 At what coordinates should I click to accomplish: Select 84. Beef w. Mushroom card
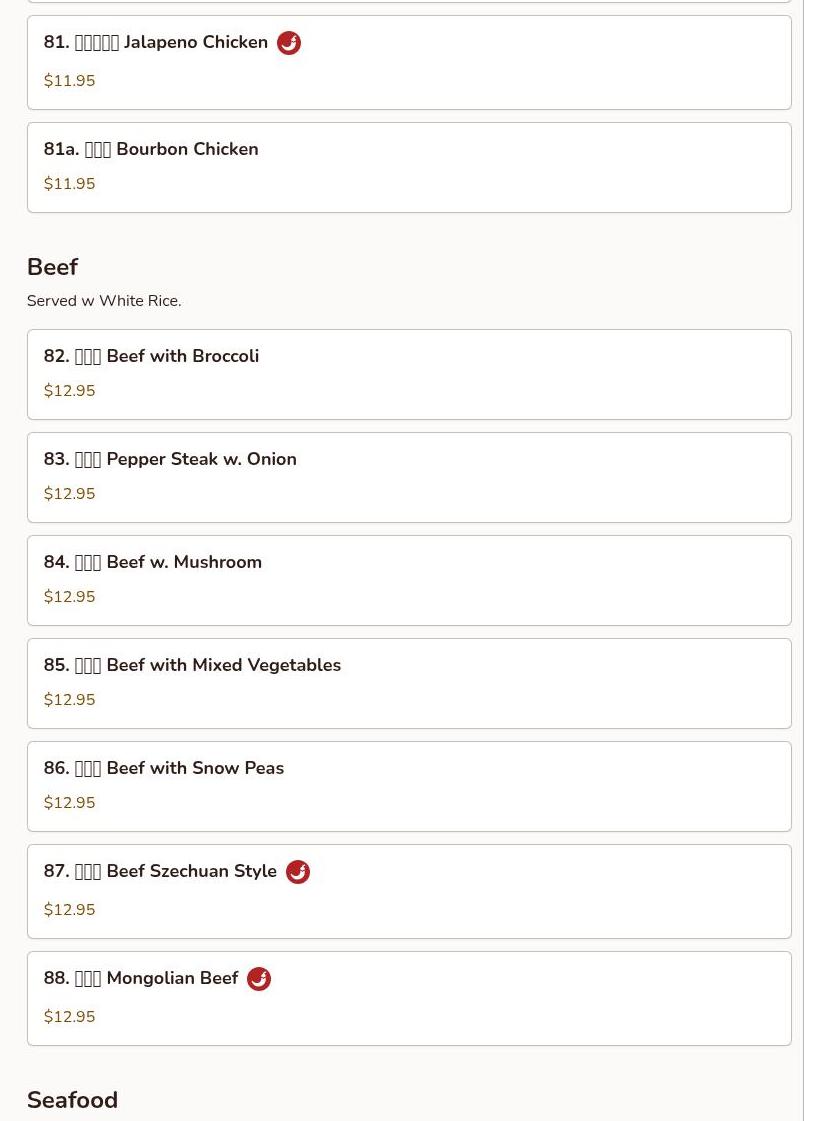(408, 580)
